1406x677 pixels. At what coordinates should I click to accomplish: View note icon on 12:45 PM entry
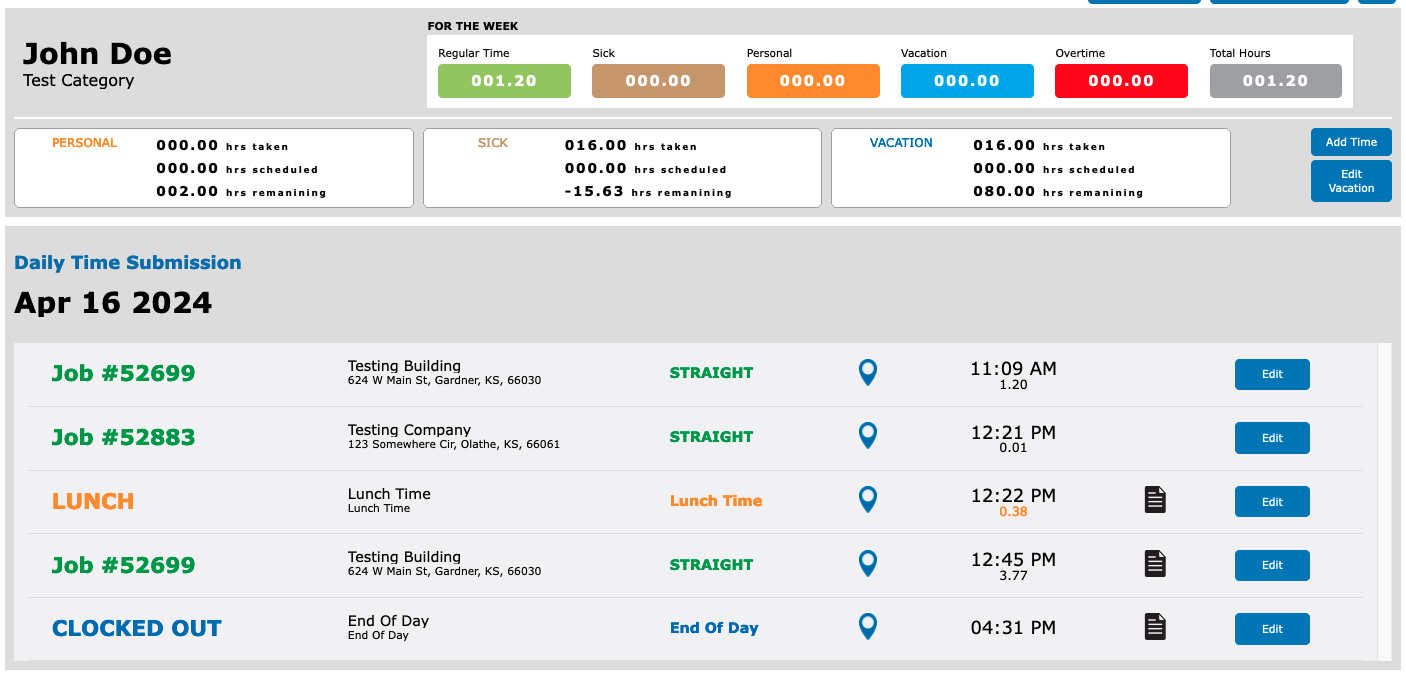pos(1155,564)
